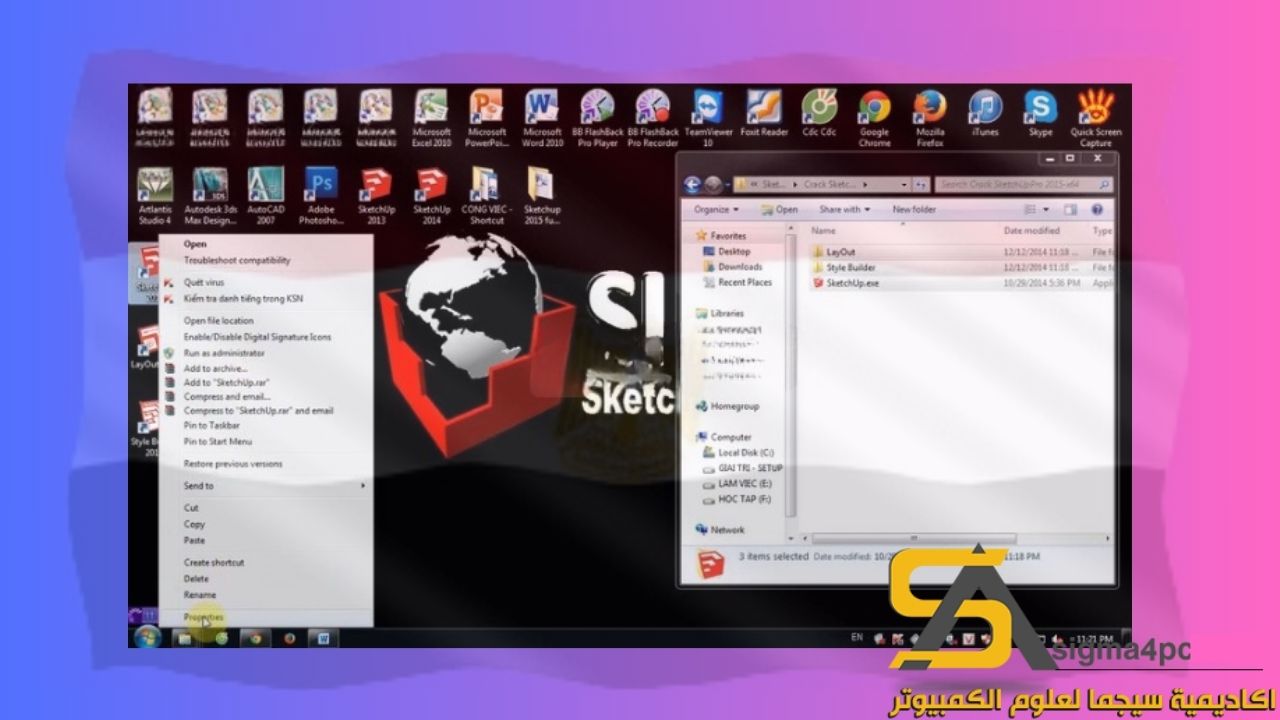The width and height of the screenshot is (1280, 720).
Task: Launch BB FlashBack Pro Player shortcut
Action: [x=596, y=117]
